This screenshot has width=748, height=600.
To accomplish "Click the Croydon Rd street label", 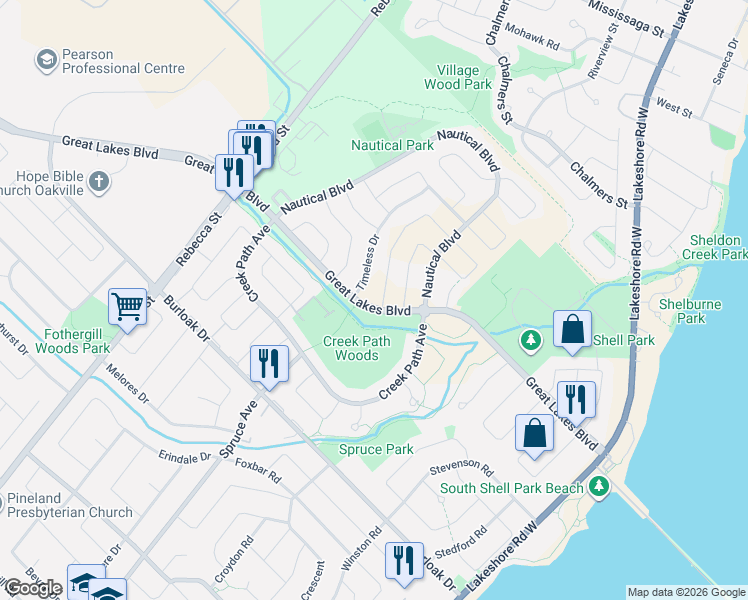I will [x=234, y=559].
